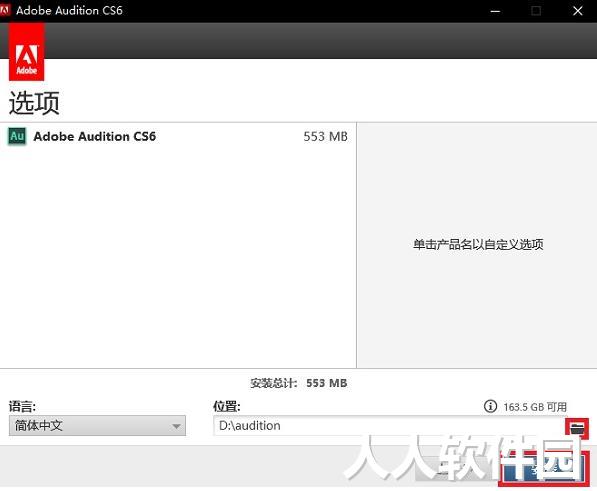Click the 选项 heading
Image resolution: width=597 pixels, height=491 pixels.
(34, 103)
